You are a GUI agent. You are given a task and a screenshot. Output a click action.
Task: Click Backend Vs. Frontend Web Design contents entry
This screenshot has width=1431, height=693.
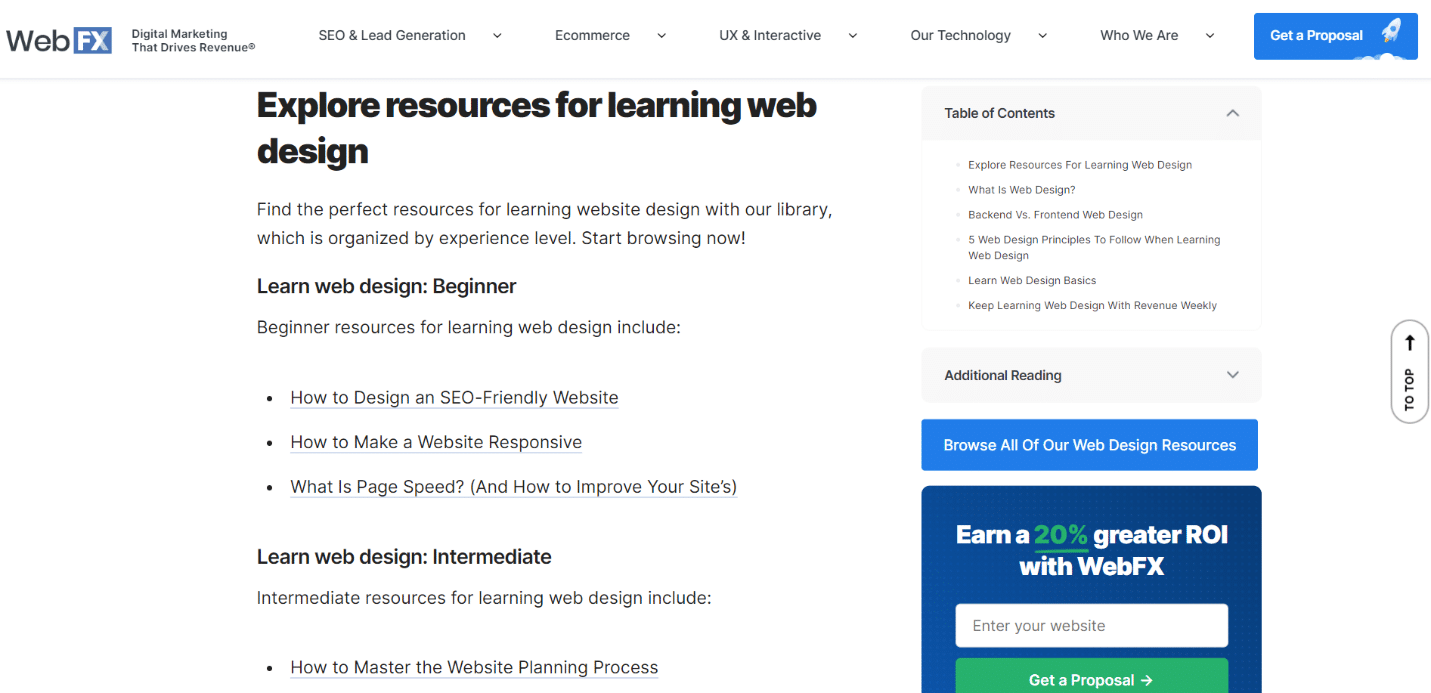(x=1055, y=214)
